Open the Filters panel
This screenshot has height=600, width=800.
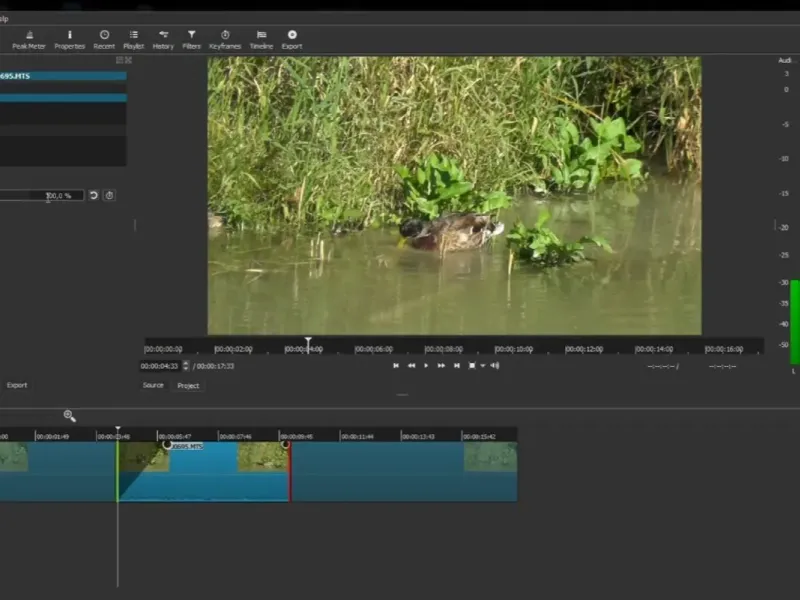(191, 39)
